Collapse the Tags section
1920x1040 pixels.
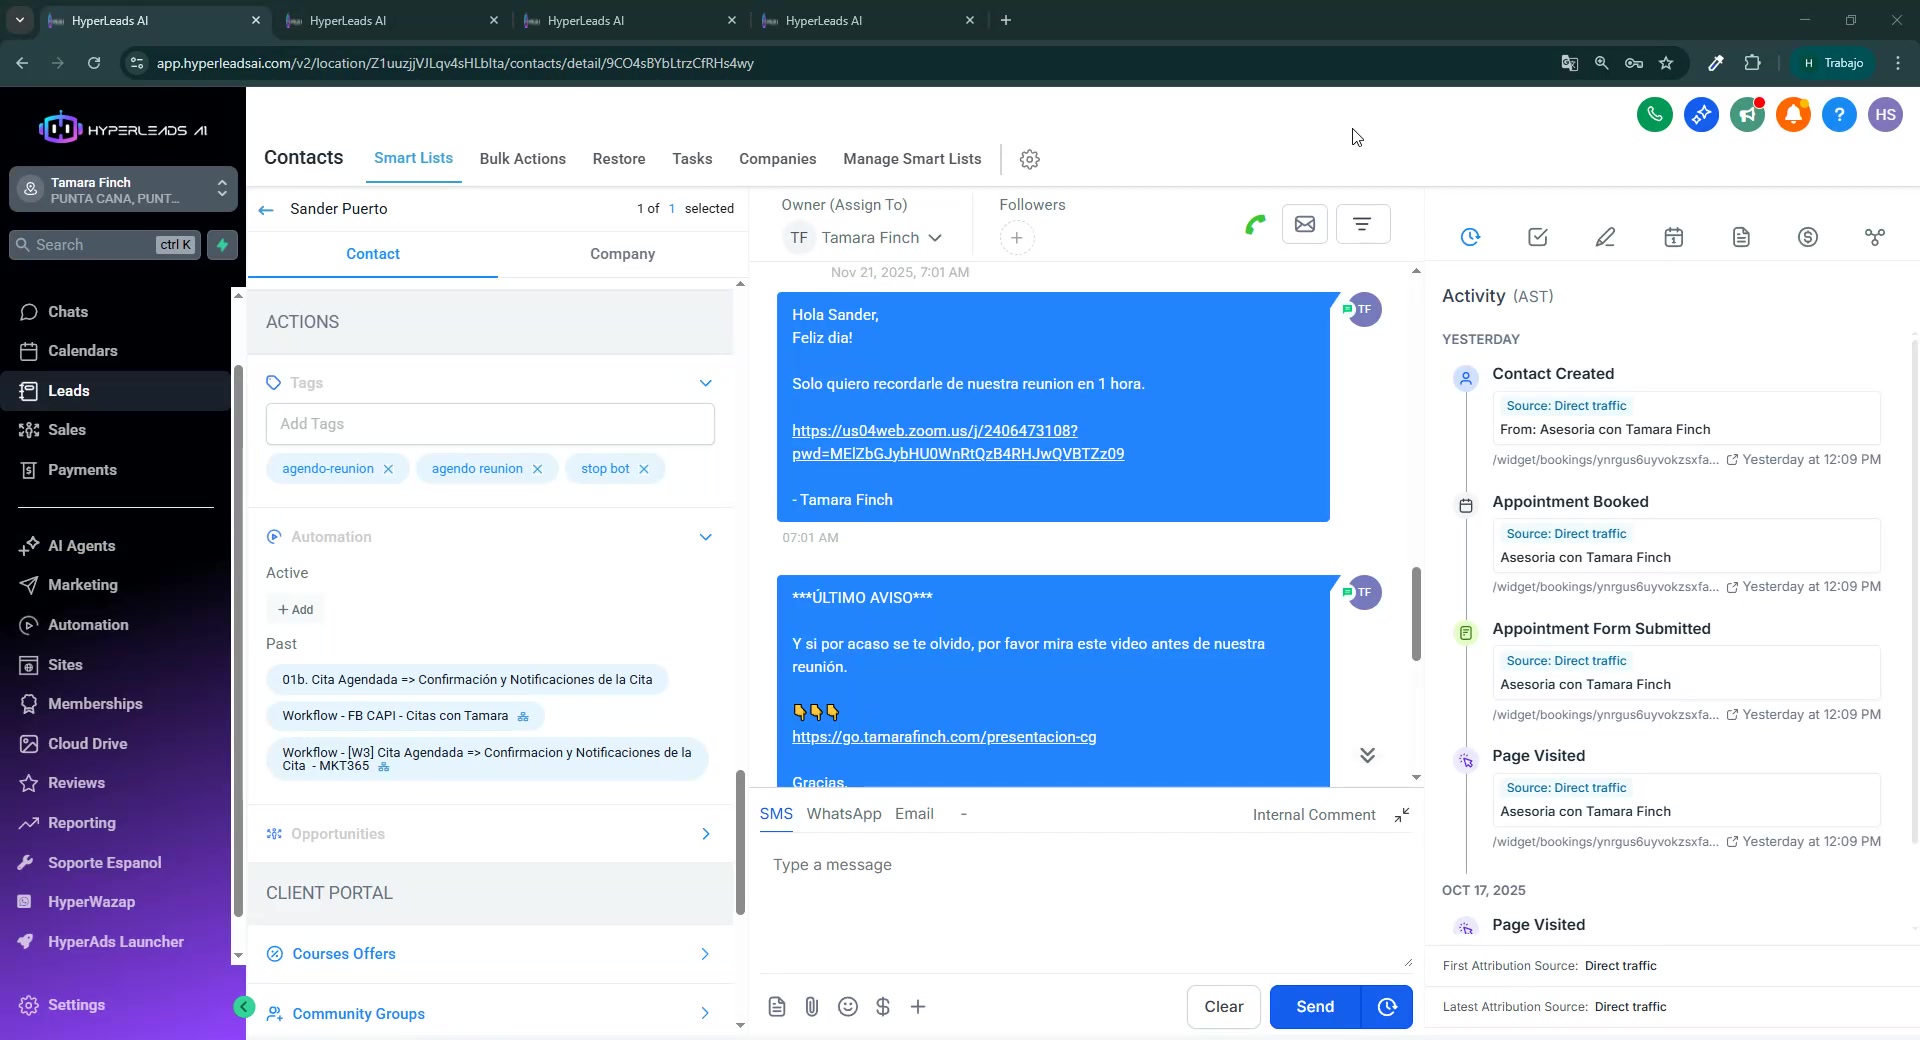coord(706,383)
